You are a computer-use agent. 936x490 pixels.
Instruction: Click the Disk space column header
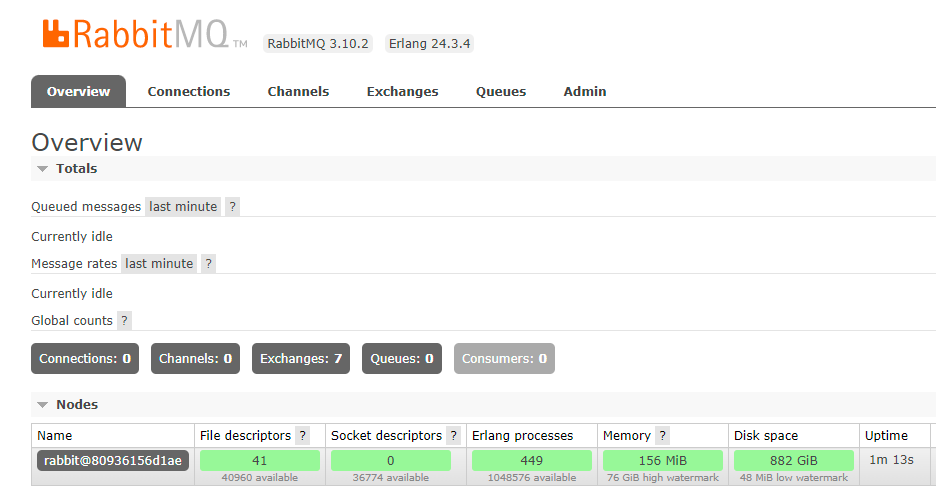766,436
